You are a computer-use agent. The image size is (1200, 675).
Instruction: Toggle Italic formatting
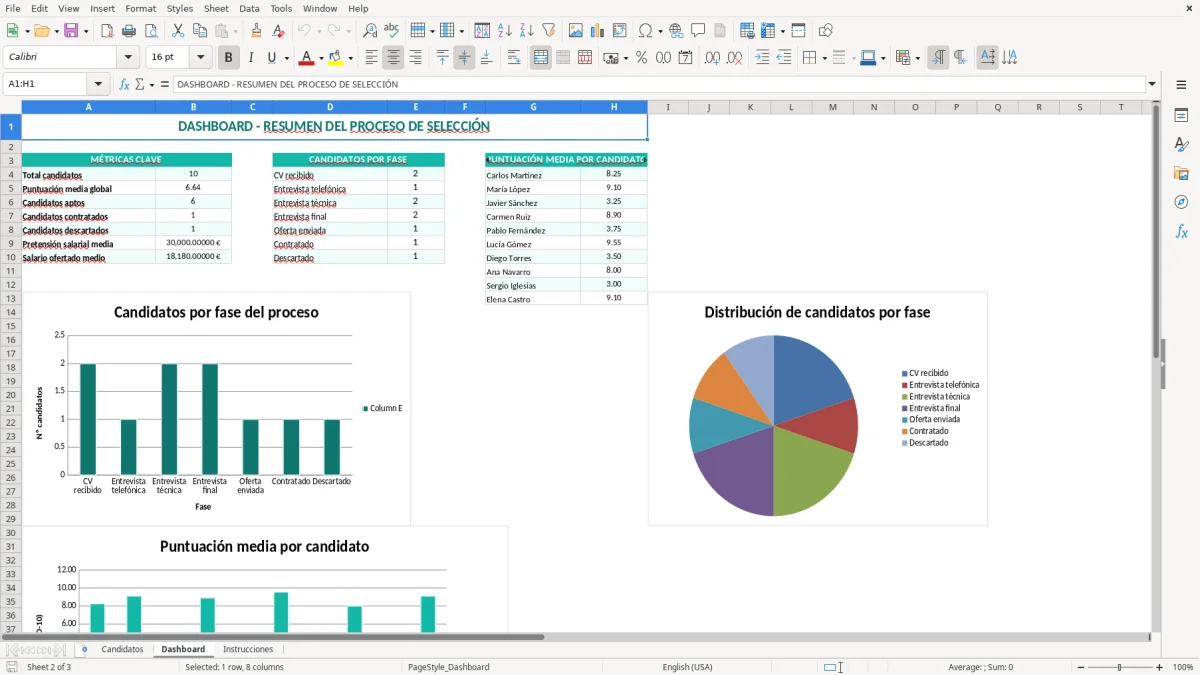251,58
